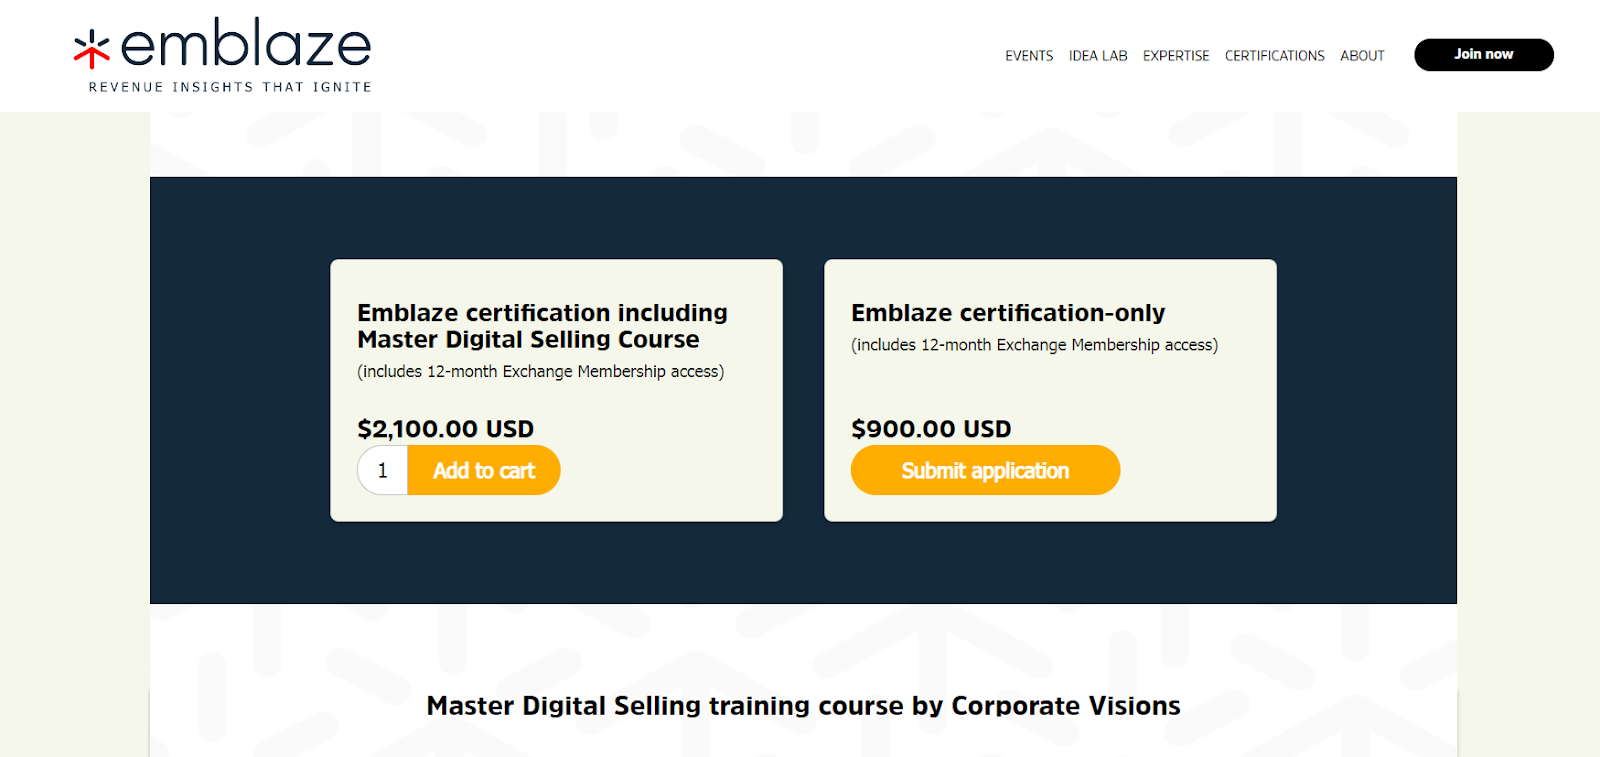Click the 'Revenue Insights That Ignite' tagline
The height and width of the screenshot is (757, 1600).
230,87
